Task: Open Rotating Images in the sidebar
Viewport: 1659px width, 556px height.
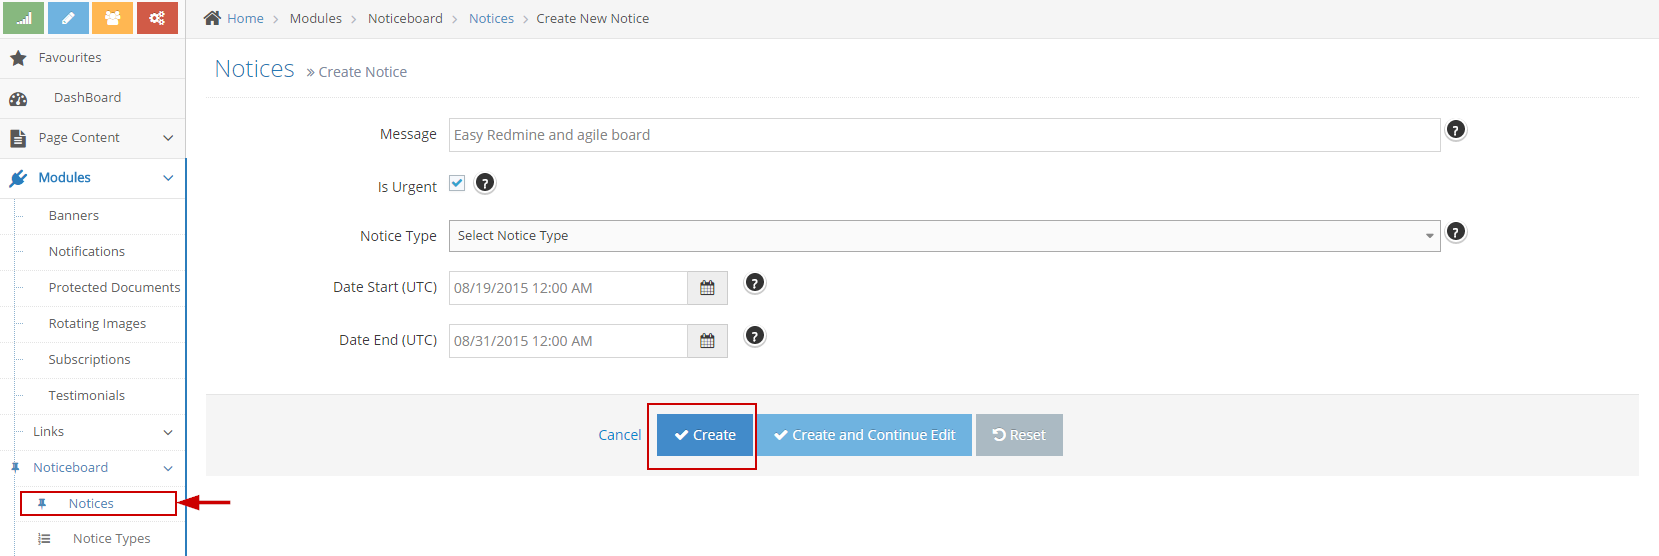Action: click(97, 324)
